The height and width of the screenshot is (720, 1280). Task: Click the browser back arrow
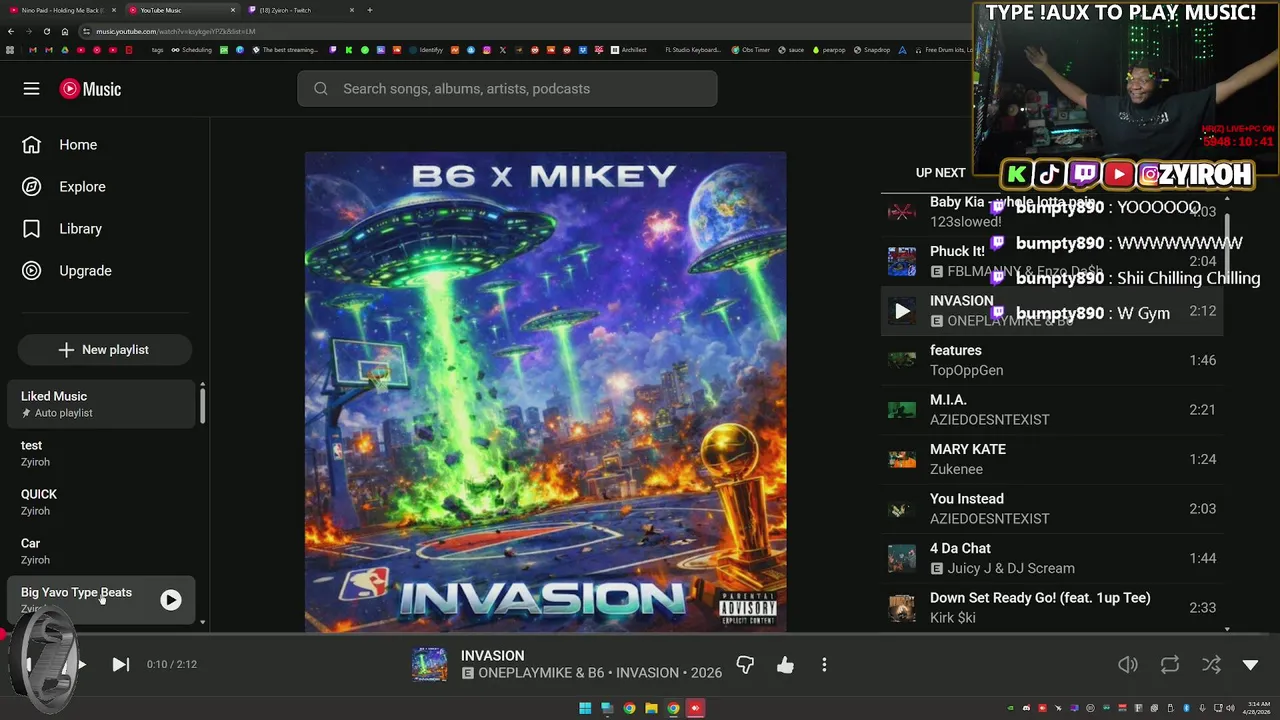click(11, 31)
